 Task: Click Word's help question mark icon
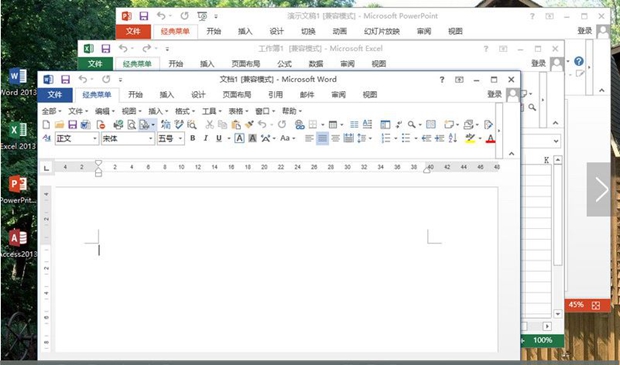442,79
